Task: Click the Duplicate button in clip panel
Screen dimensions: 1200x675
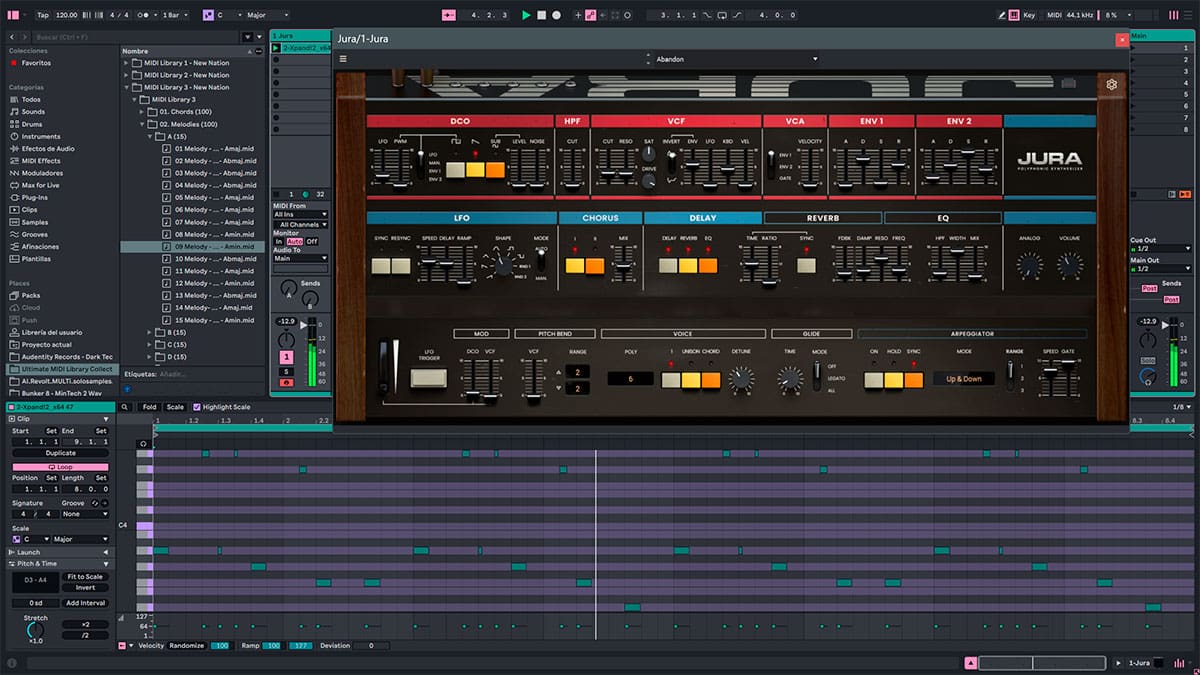Action: tap(60, 452)
